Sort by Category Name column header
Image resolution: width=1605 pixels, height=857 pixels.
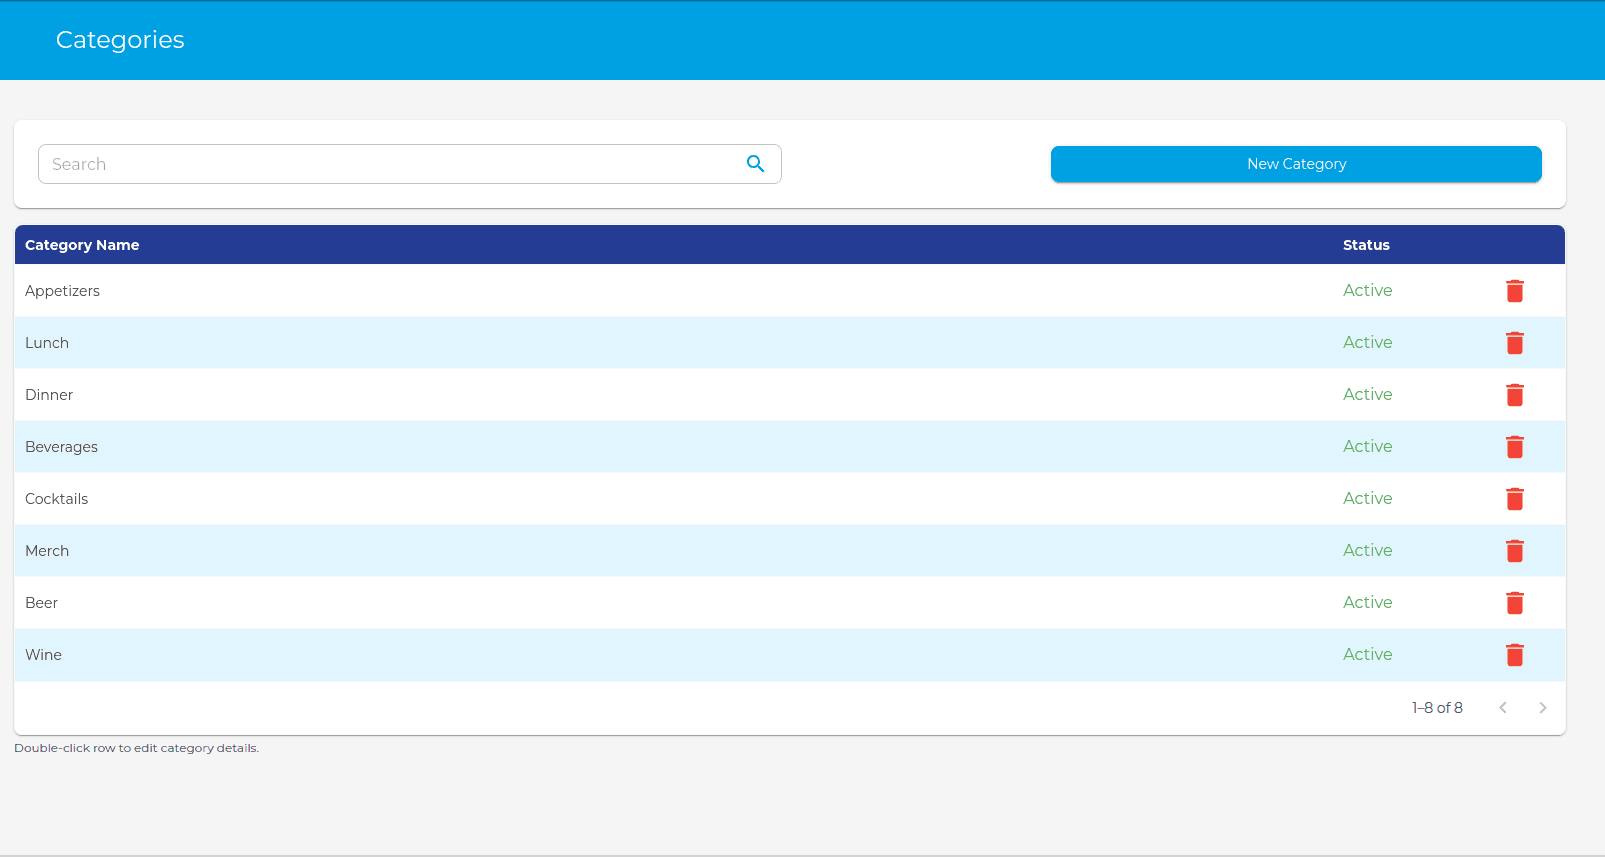pyautogui.click(x=82, y=245)
